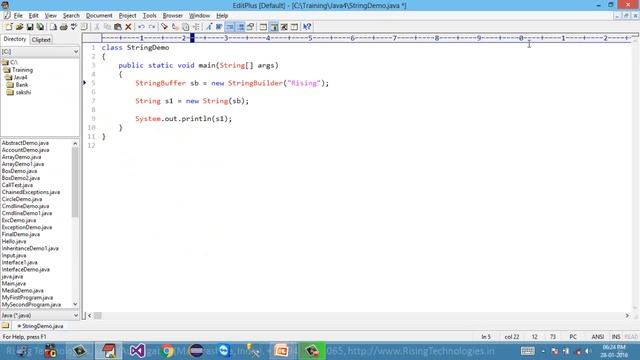This screenshot has height=360, width=640.
Task: Click the context Help arrow icon
Action: pos(307,27)
